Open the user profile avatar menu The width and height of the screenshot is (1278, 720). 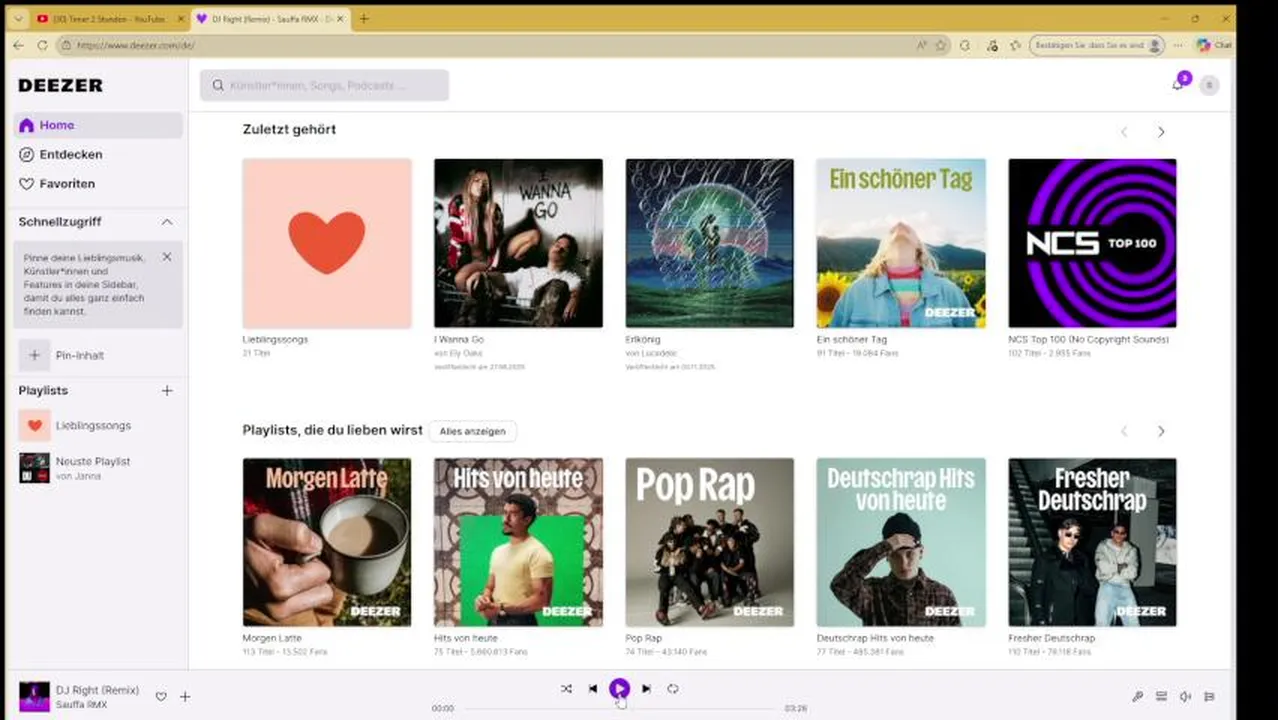coord(1209,85)
